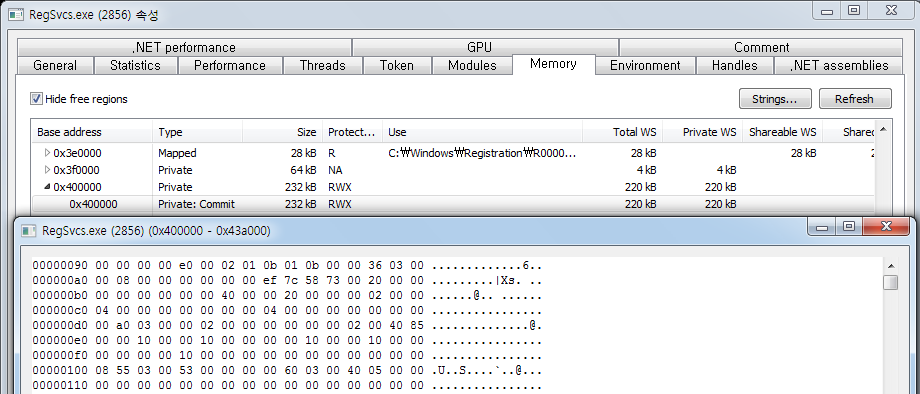Click the Strings... button
Image resolution: width=920 pixels, height=394 pixels.
click(774, 99)
